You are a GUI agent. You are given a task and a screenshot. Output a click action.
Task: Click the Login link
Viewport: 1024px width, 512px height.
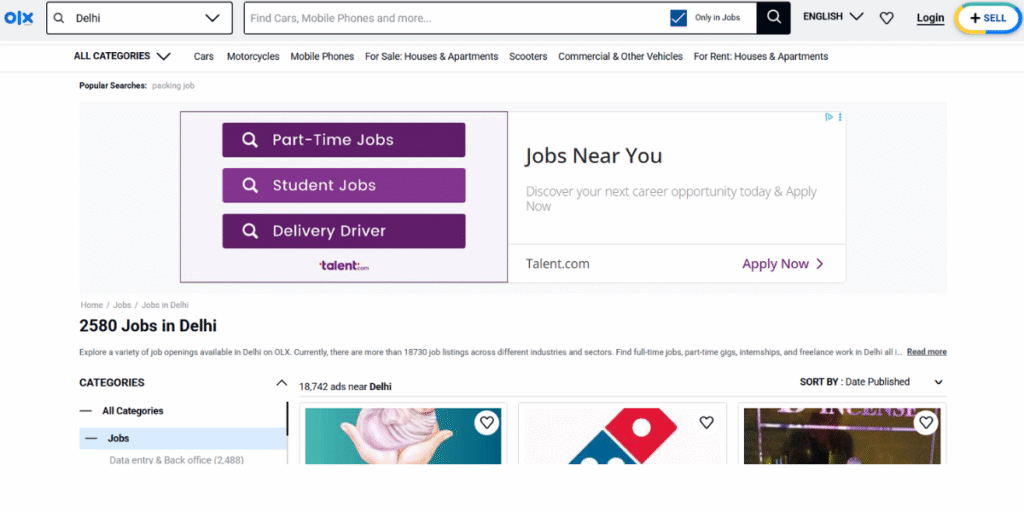(x=930, y=18)
